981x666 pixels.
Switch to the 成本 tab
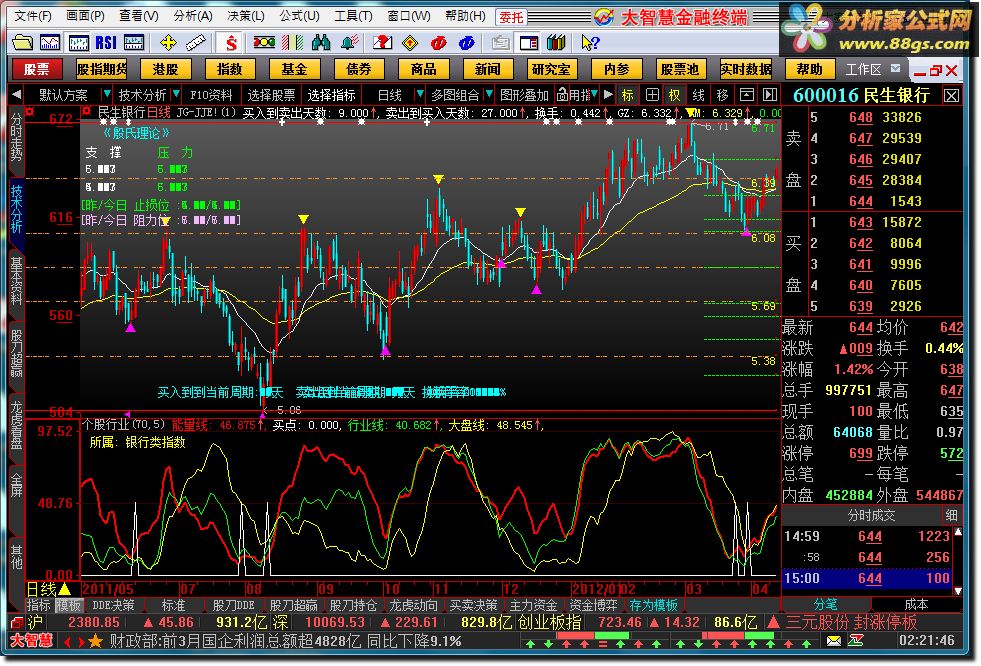coord(917,604)
